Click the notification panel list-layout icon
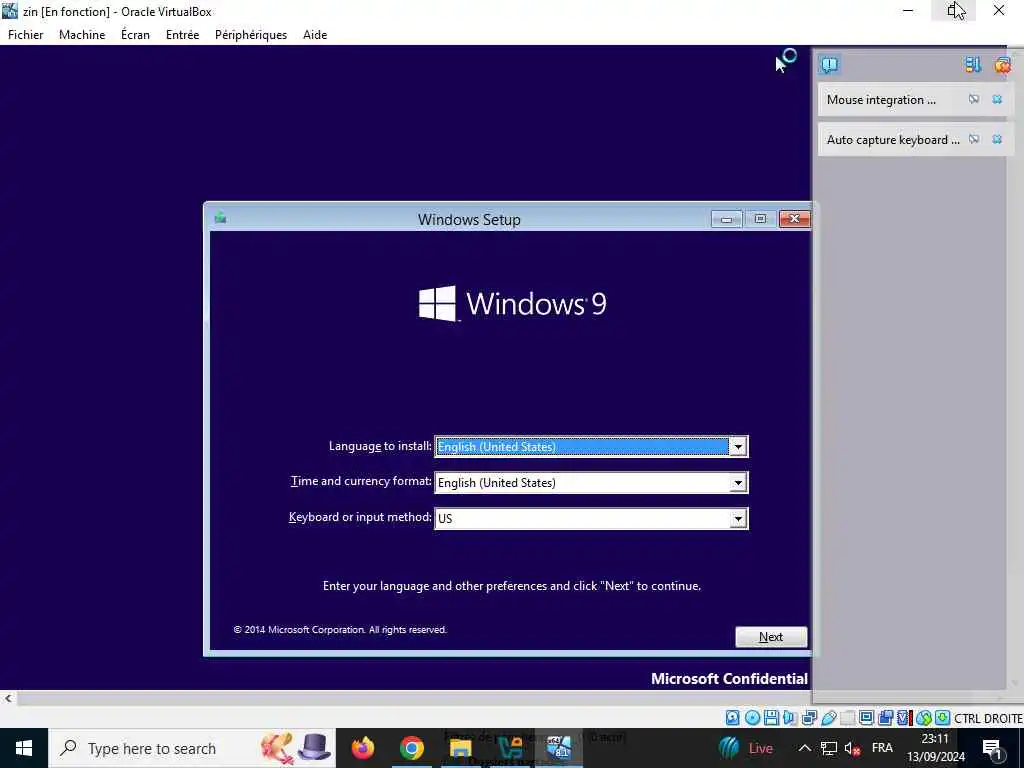This screenshot has width=1024, height=768. 973,65
